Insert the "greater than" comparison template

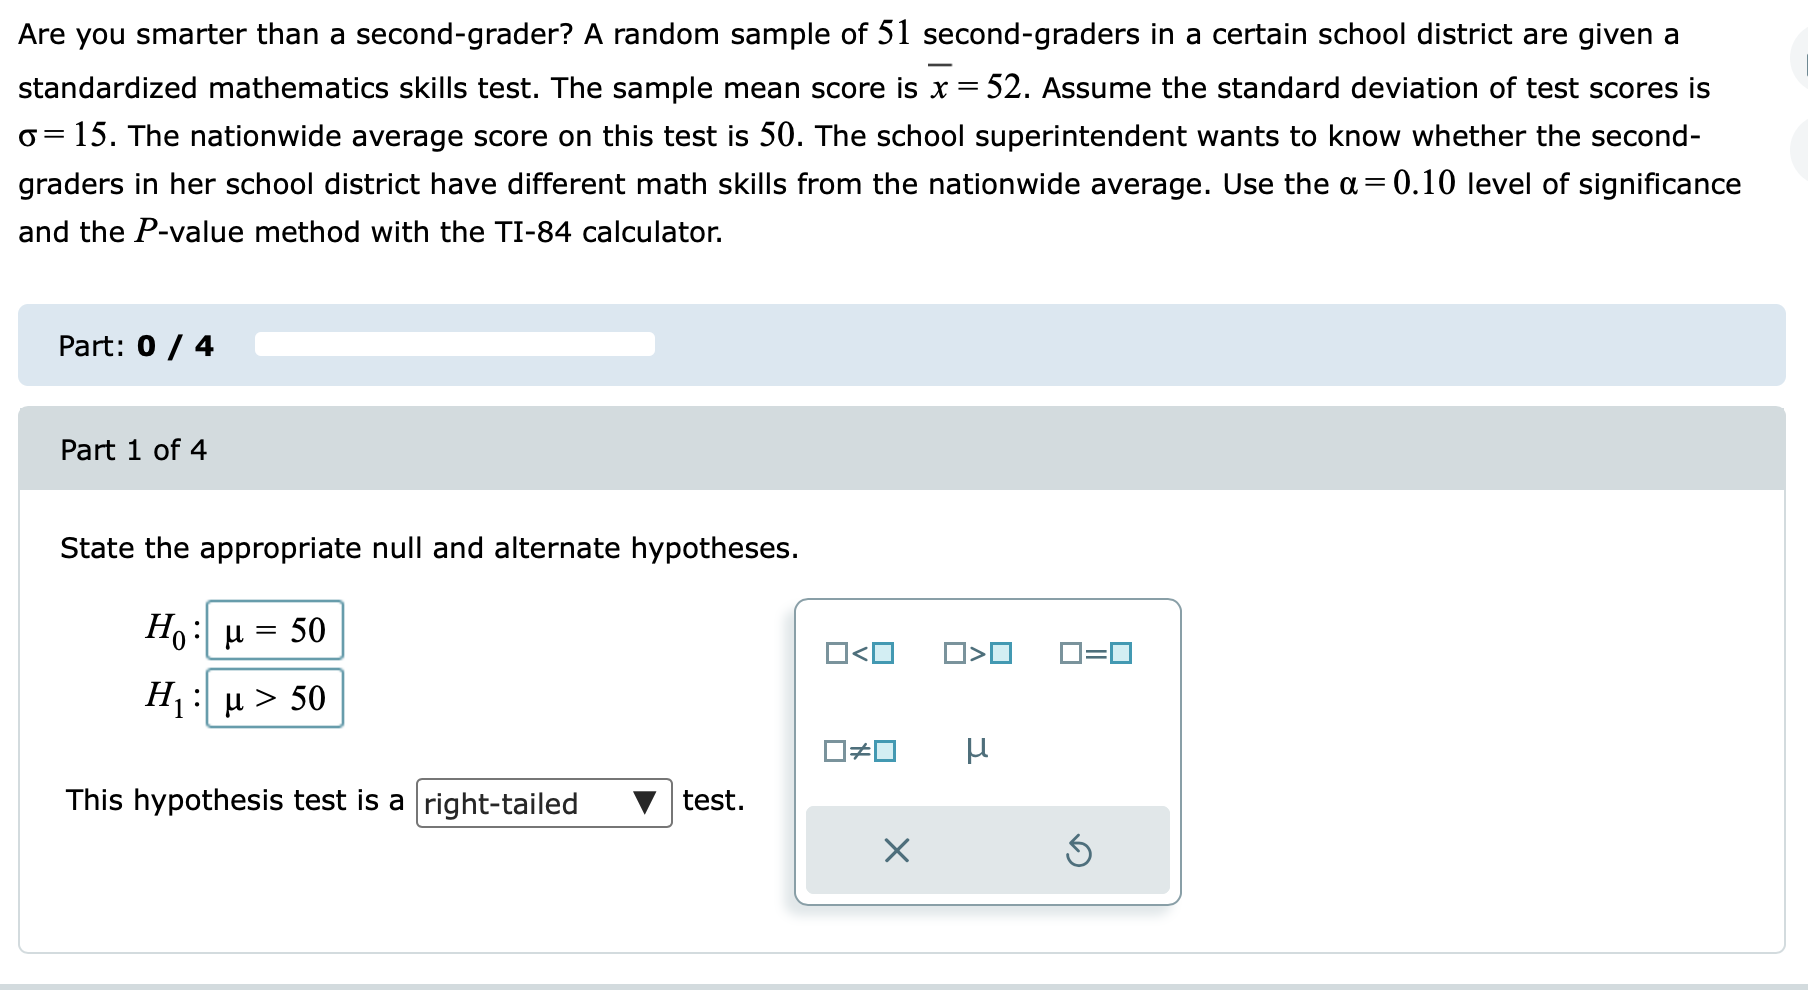975,654
